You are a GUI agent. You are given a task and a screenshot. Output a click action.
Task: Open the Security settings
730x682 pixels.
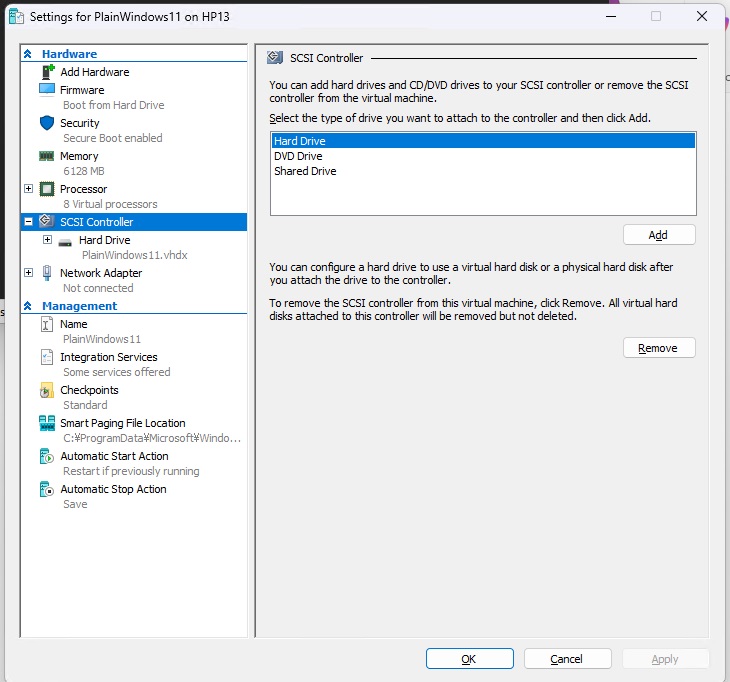(80, 123)
